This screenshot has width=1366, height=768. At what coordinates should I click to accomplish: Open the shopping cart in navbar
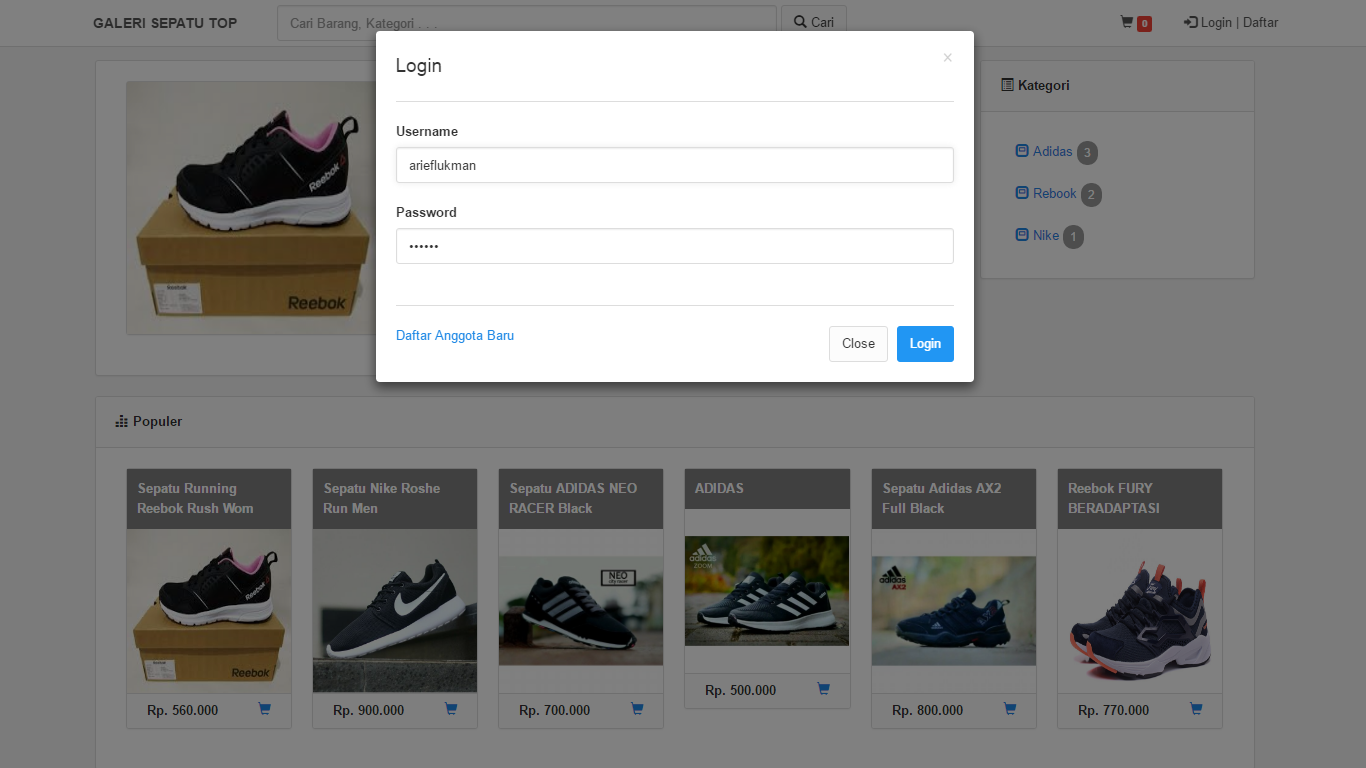1135,23
